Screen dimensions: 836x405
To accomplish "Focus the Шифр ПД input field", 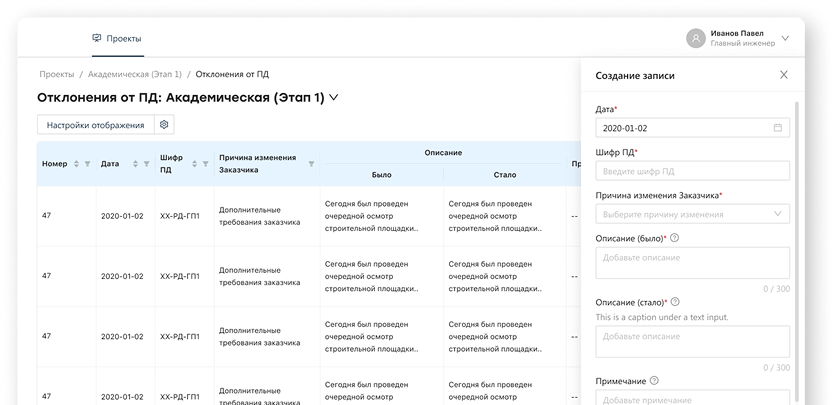I will tap(691, 171).
